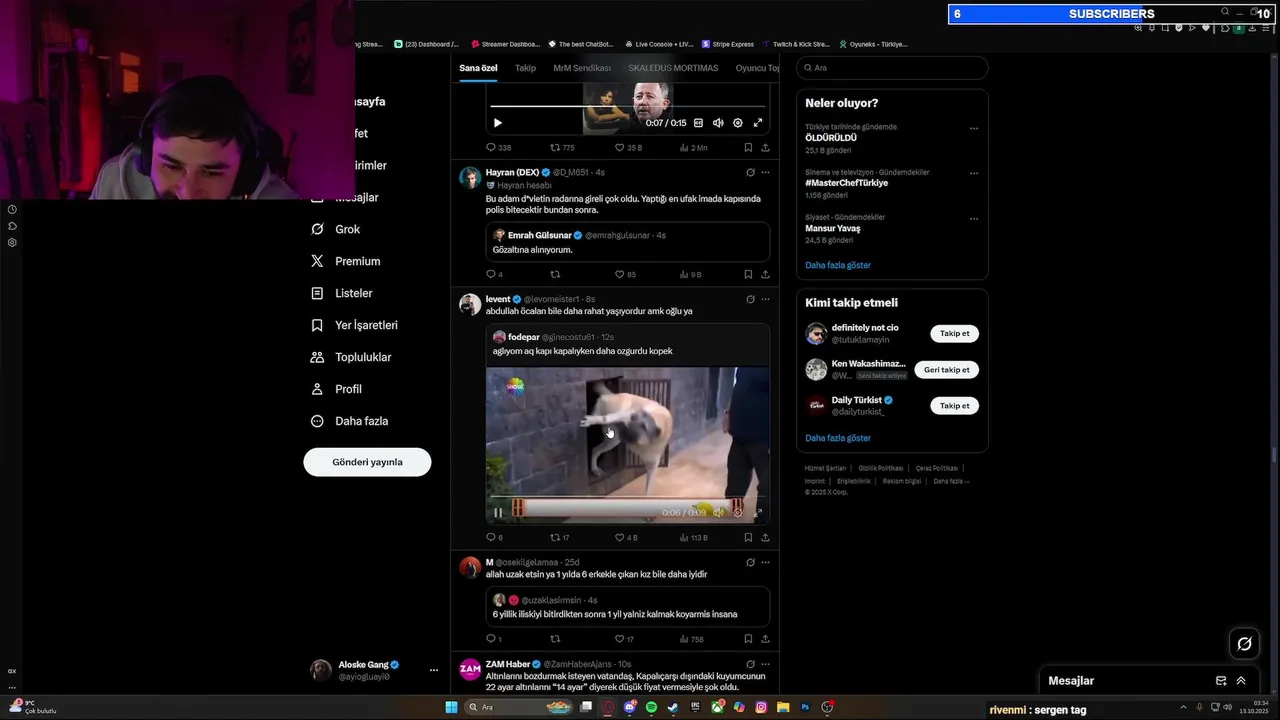Reply to the Hayran (DEX) post
The image size is (1280, 720).
(x=494, y=274)
